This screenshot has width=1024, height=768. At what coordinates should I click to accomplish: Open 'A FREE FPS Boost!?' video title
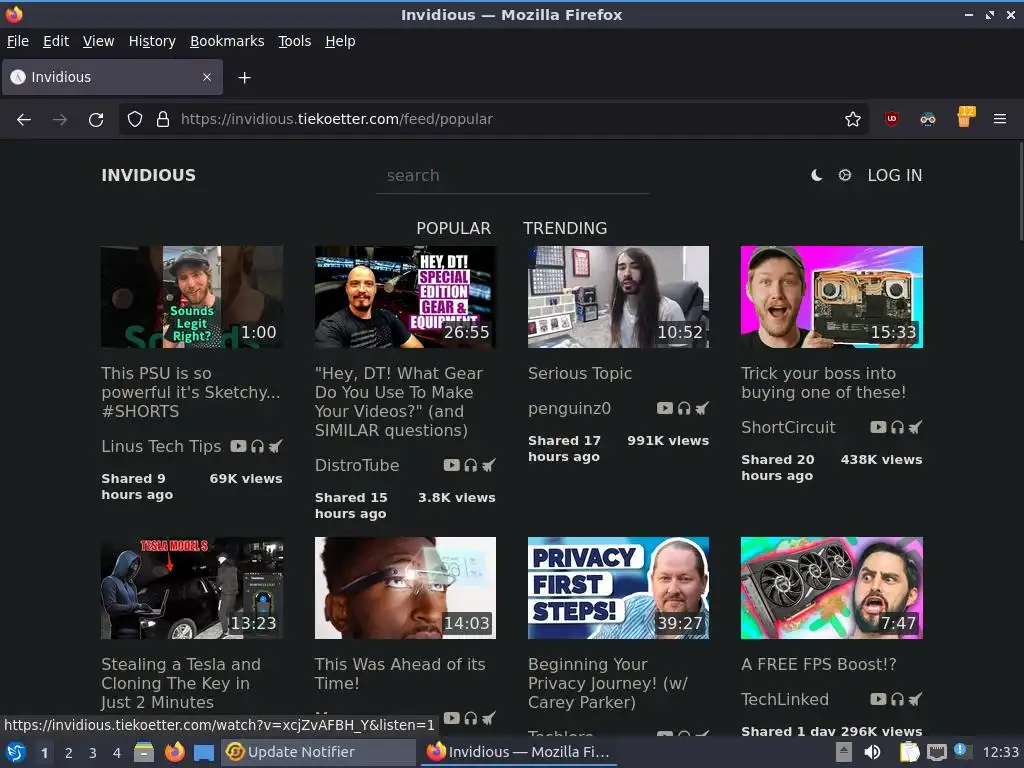818,664
